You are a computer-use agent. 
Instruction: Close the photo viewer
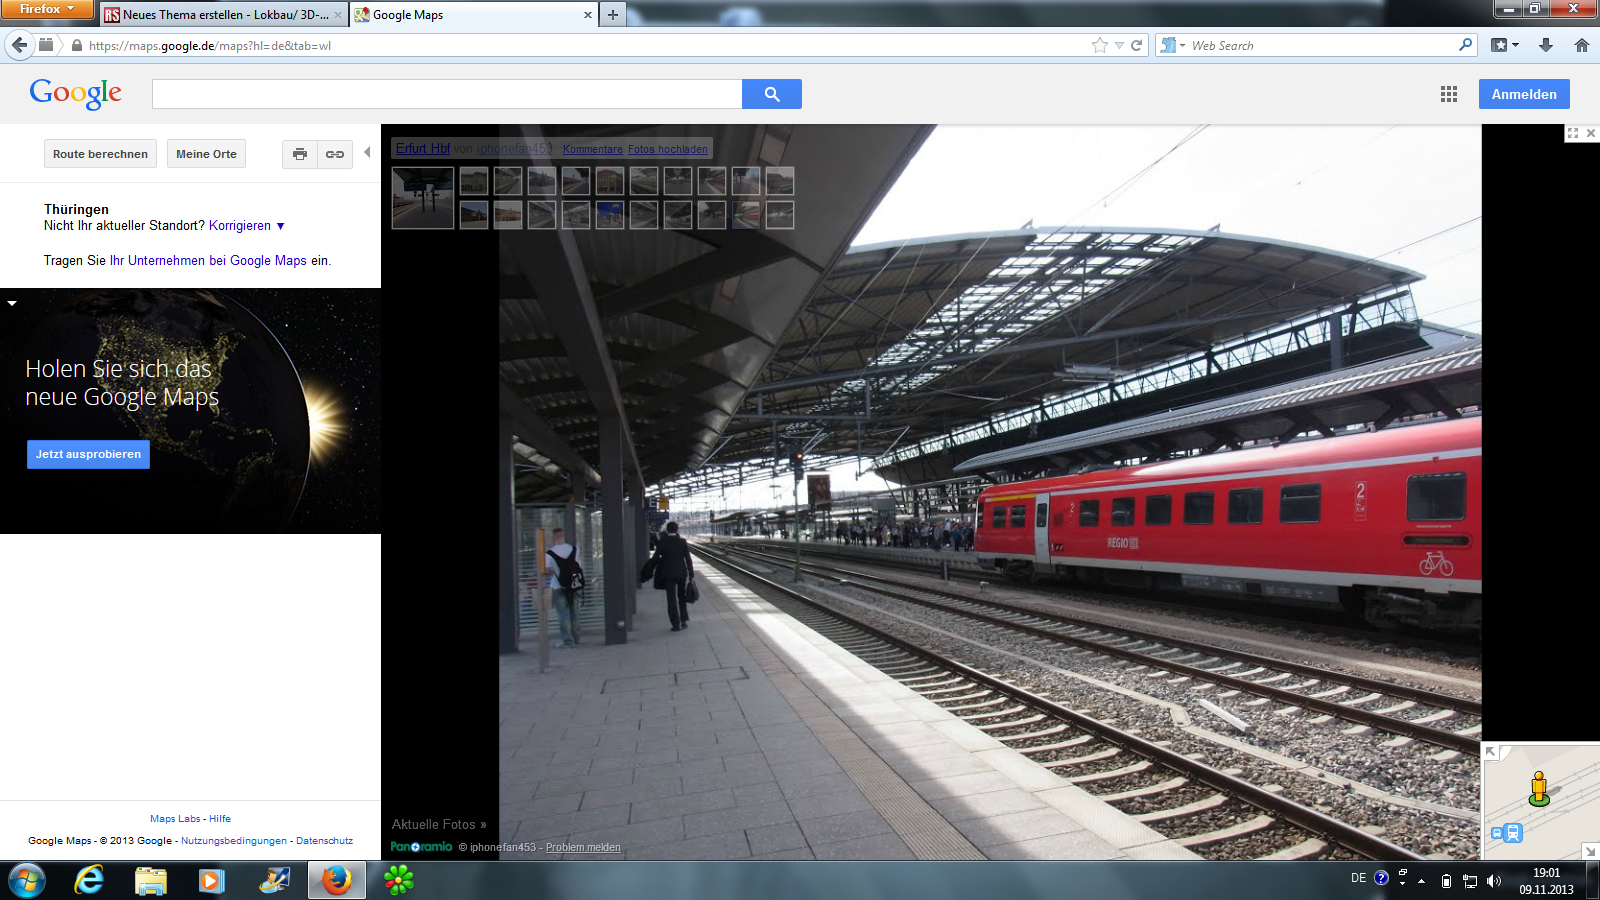tap(1591, 133)
